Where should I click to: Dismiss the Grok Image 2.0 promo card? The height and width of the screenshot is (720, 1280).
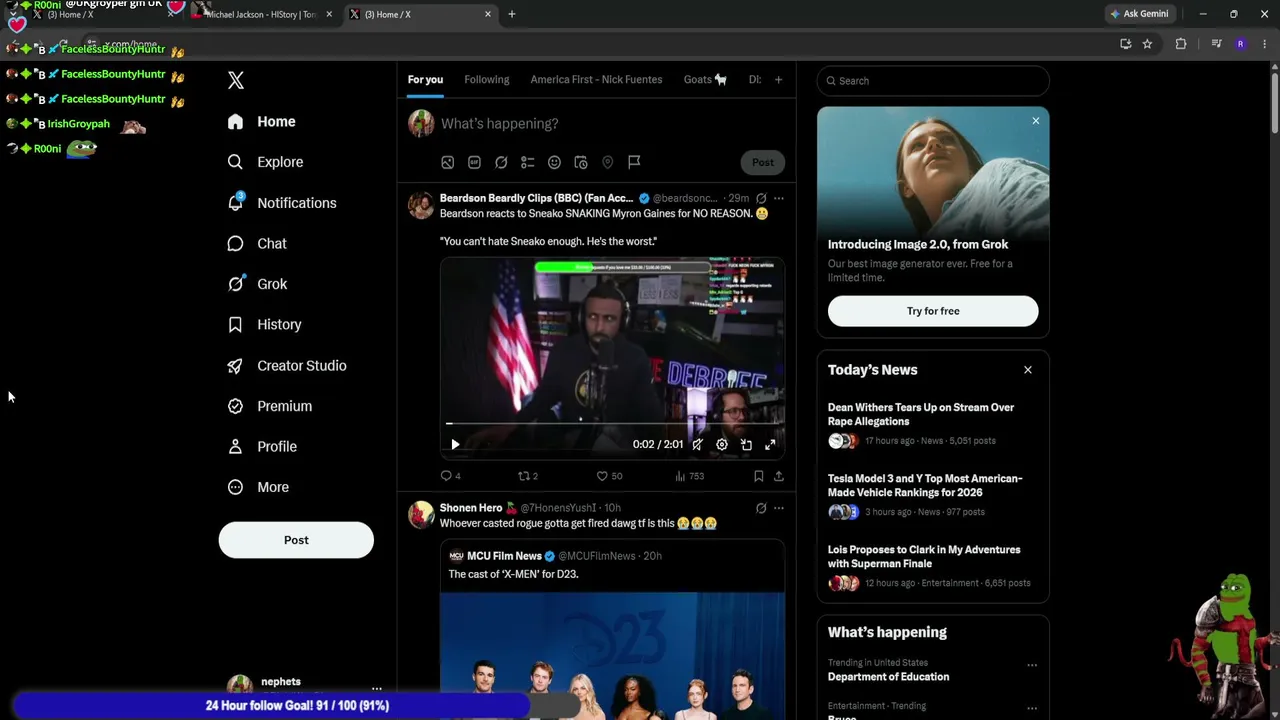[1036, 121]
